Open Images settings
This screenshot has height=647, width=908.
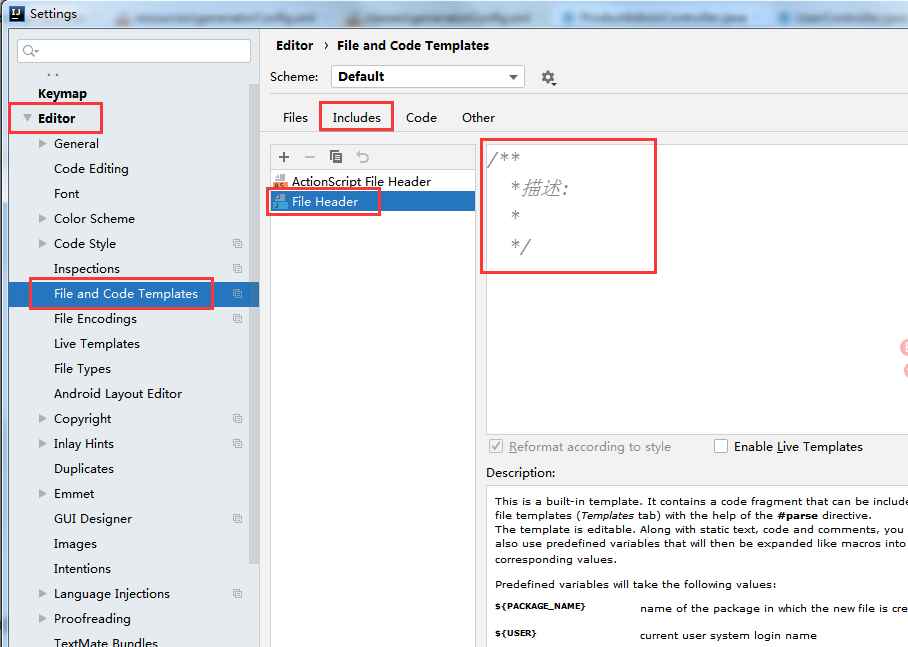tap(75, 544)
